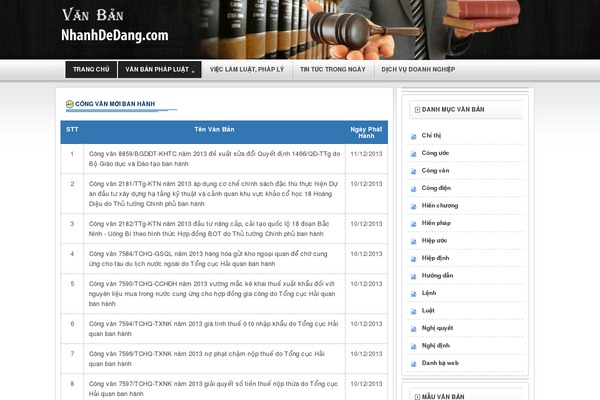
Task: Open the Danh bạ web link
Action: 440,363
